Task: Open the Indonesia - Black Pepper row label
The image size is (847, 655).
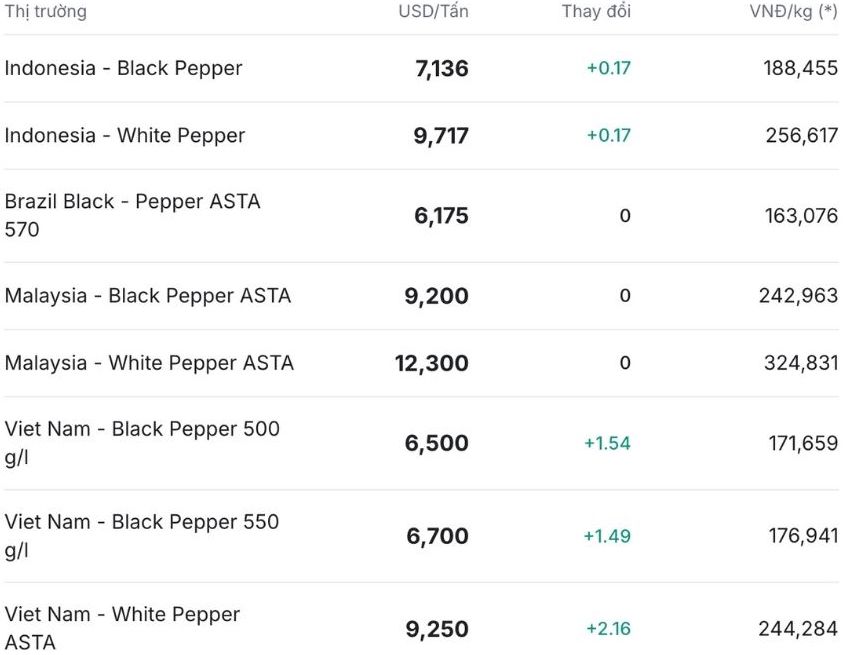Action: (124, 68)
